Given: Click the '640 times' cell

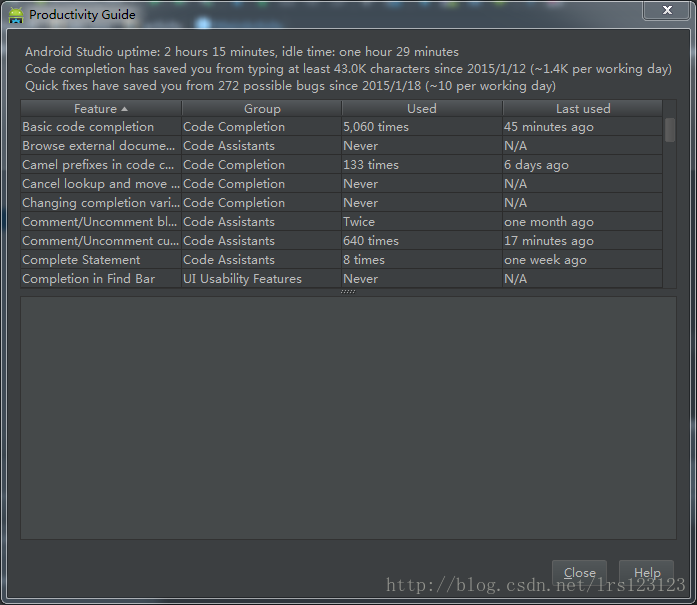Looking at the screenshot, I should click(x=422, y=241).
